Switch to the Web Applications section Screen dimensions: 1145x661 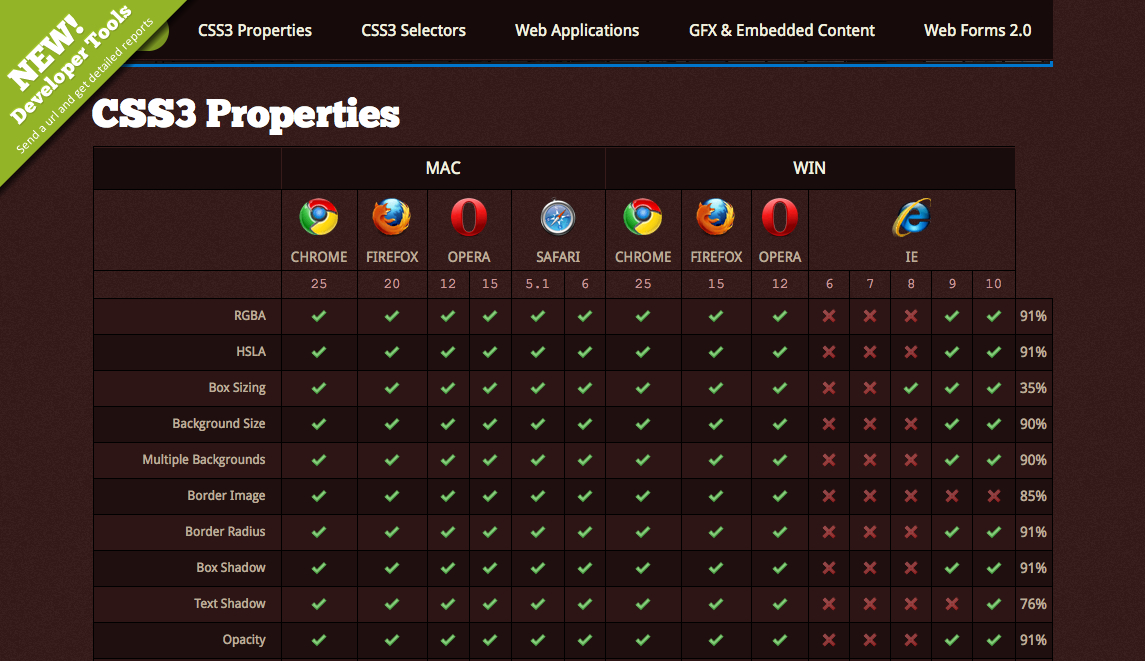pyautogui.click(x=576, y=30)
